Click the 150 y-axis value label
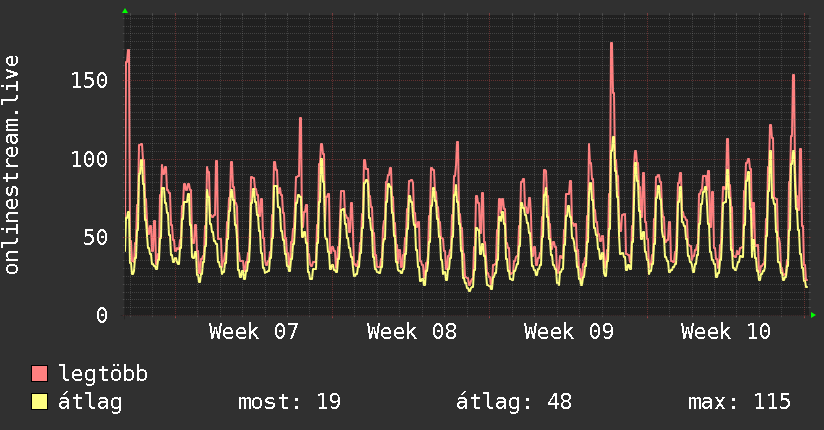This screenshot has width=824, height=430. pos(90,80)
